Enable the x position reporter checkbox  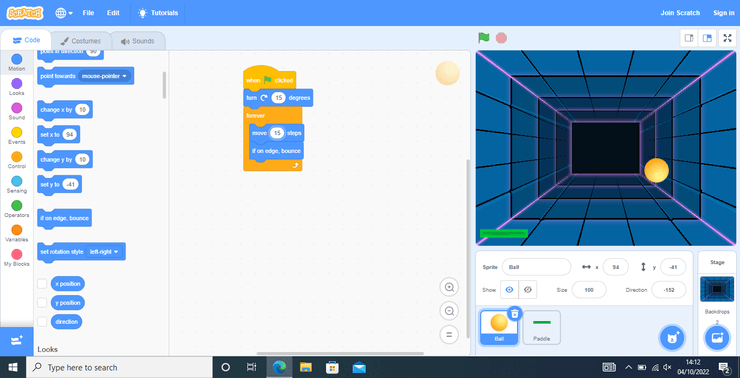[42, 284]
